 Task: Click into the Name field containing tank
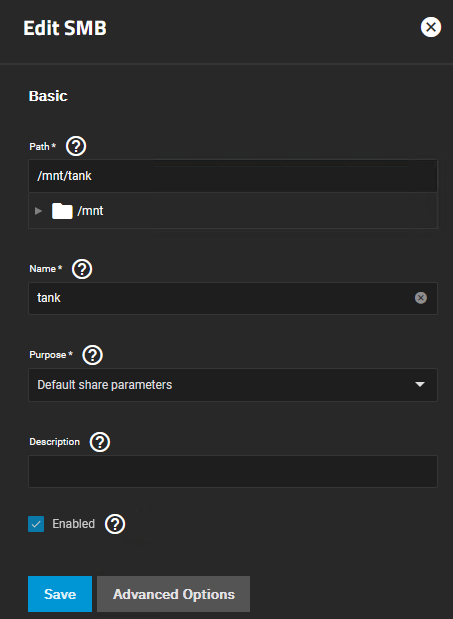[x=233, y=298]
